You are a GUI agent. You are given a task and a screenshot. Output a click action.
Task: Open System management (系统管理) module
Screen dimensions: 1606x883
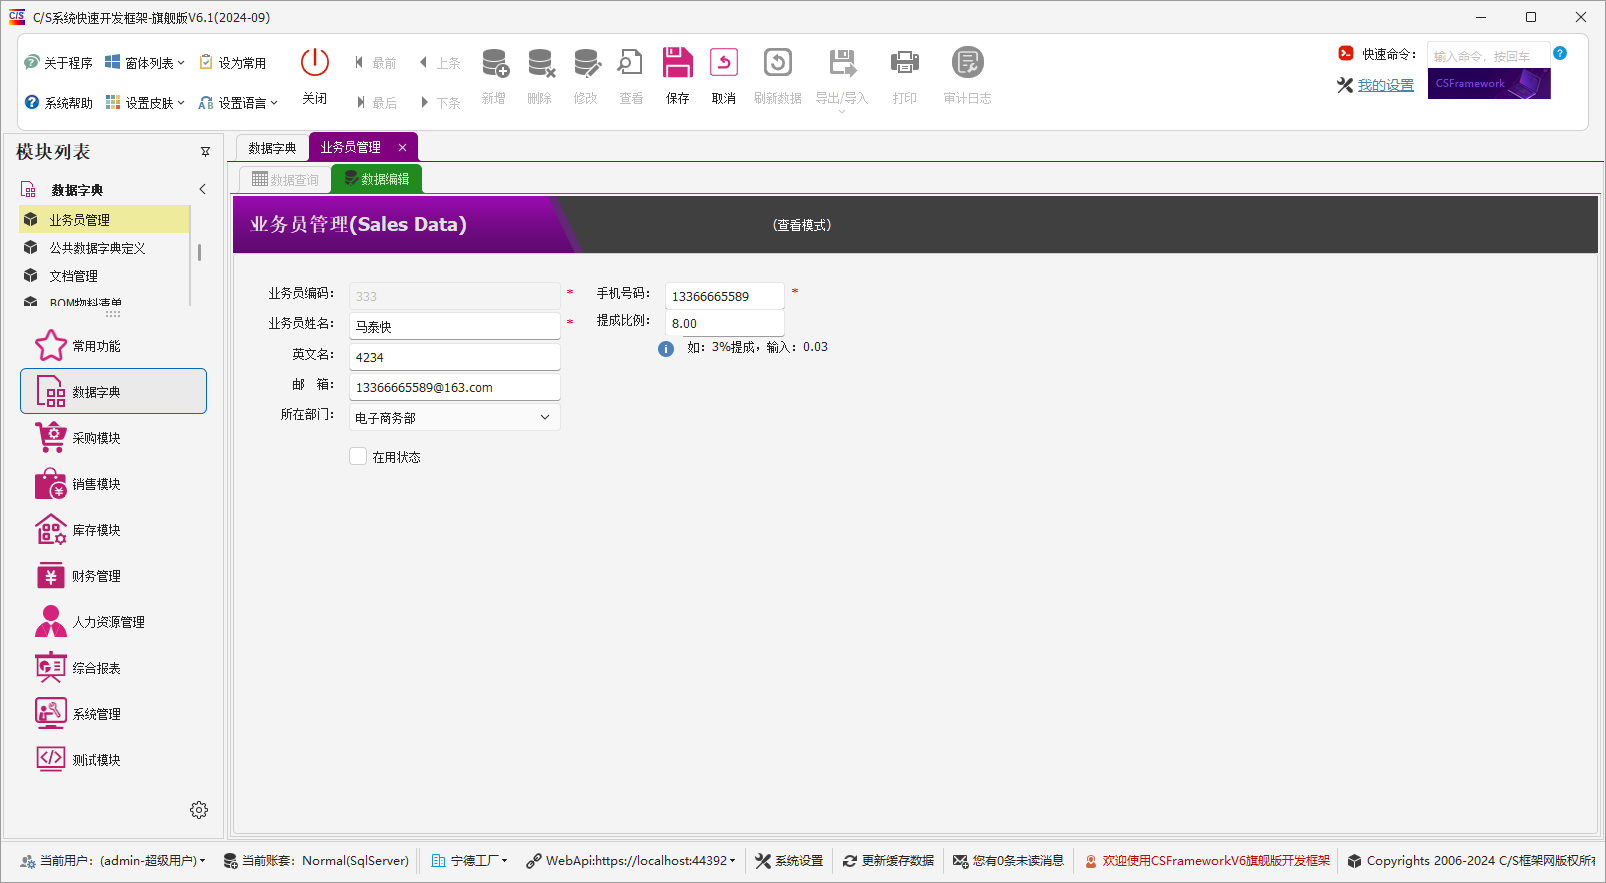[x=113, y=713]
